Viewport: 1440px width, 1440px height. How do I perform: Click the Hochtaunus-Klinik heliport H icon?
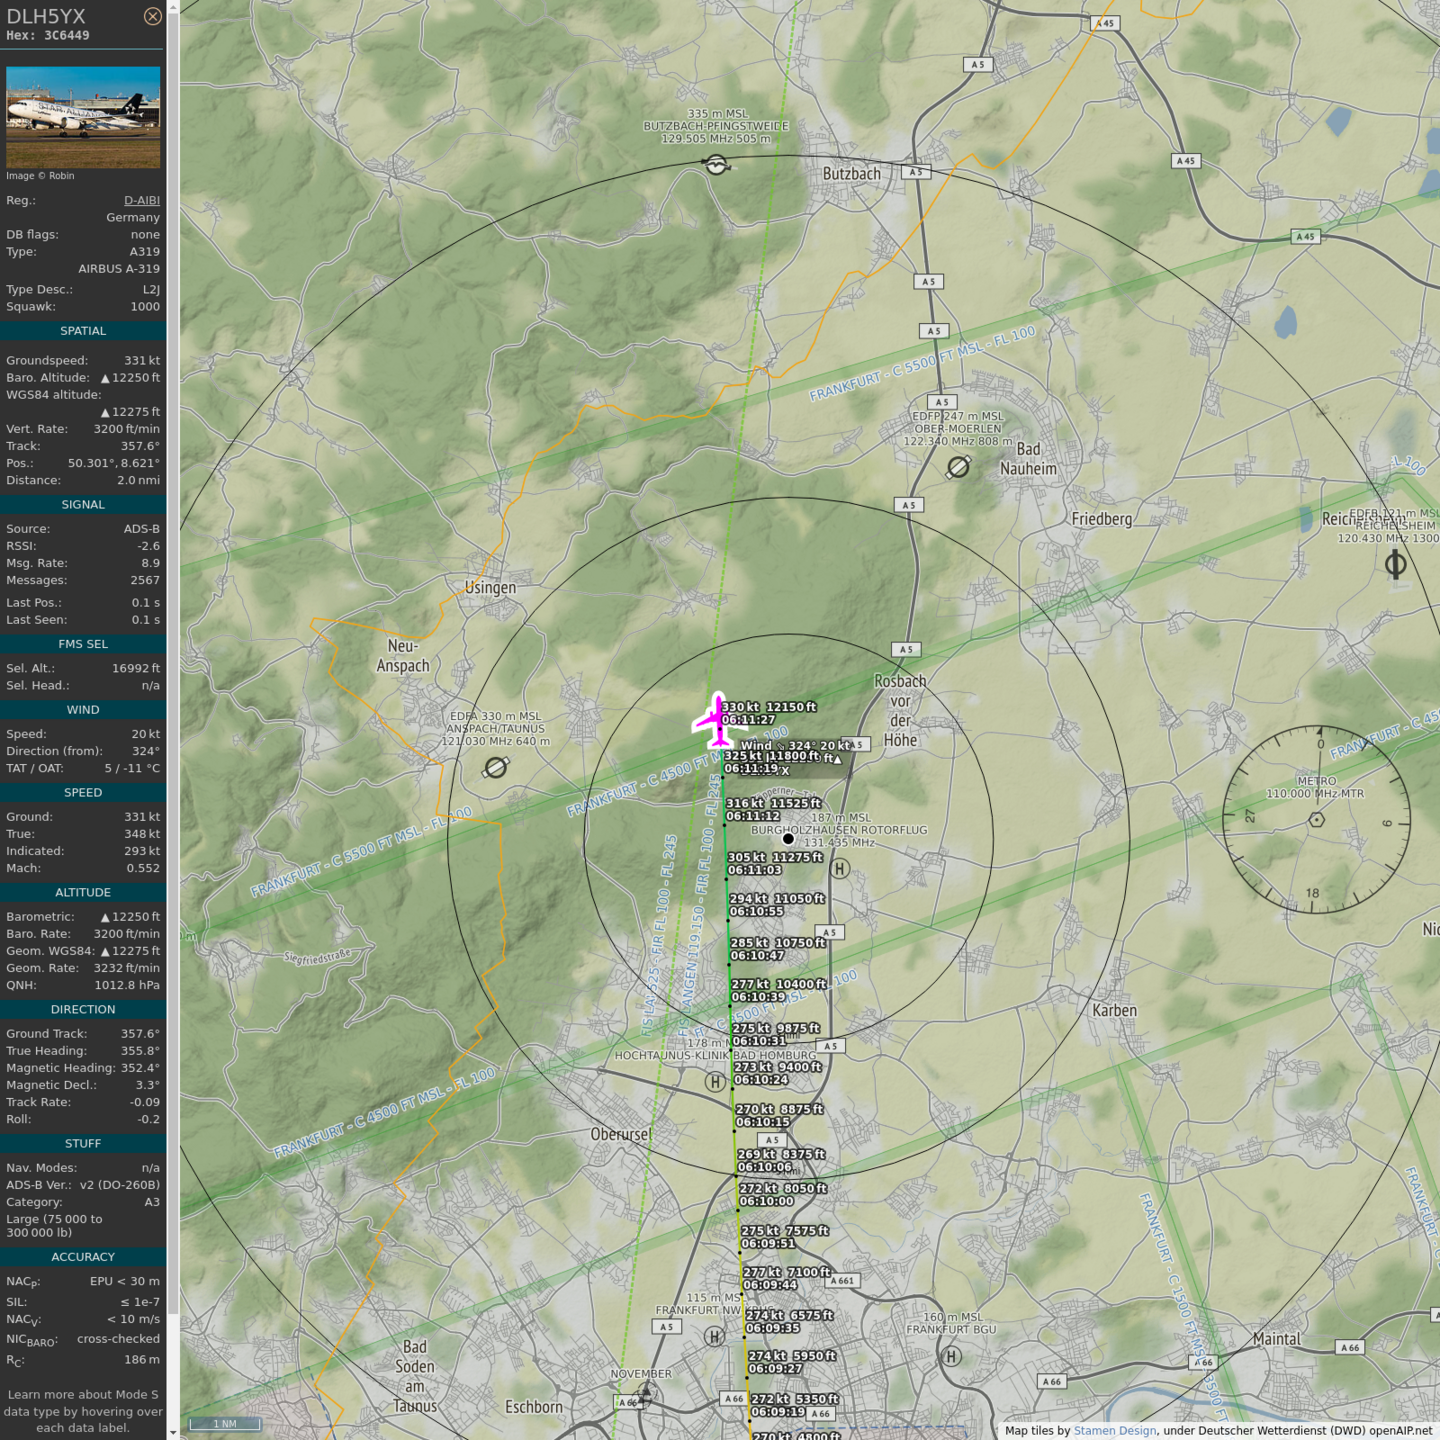[x=714, y=1081]
